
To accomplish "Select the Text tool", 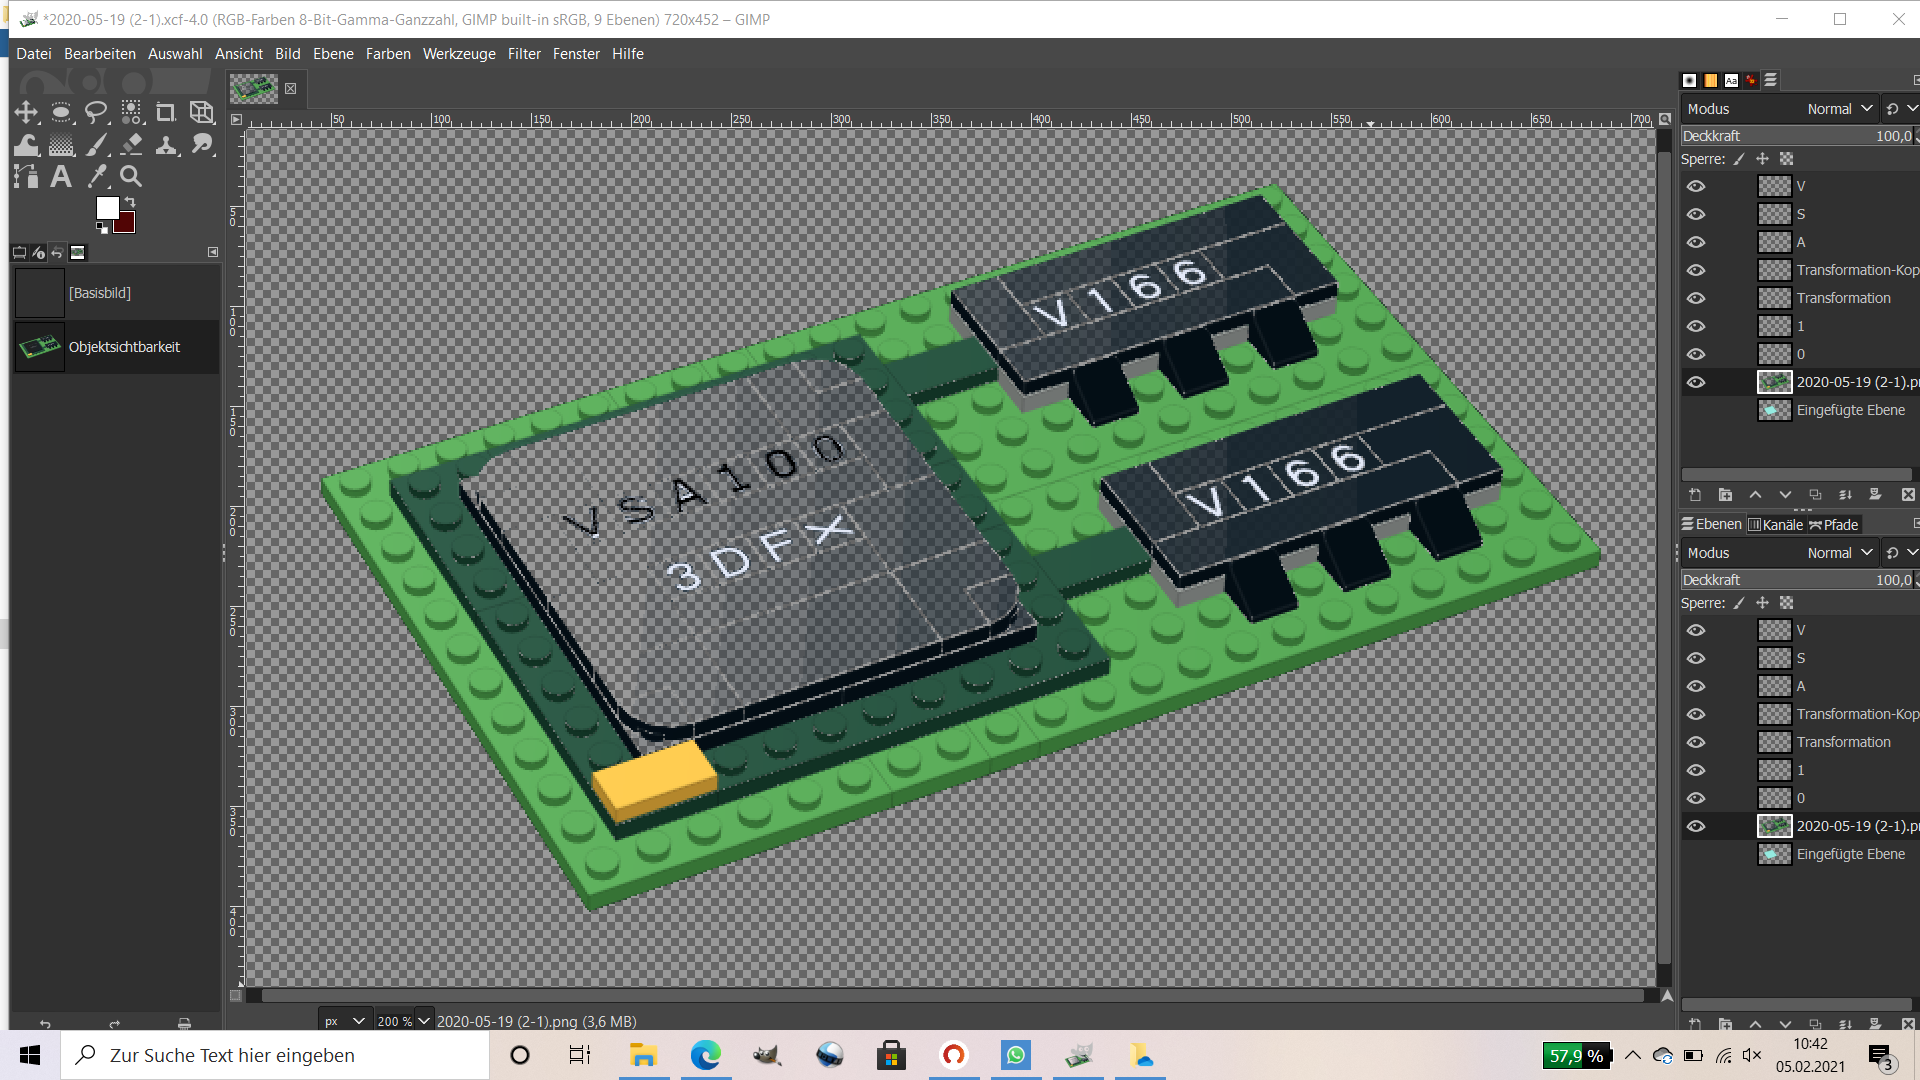I will pos(61,177).
